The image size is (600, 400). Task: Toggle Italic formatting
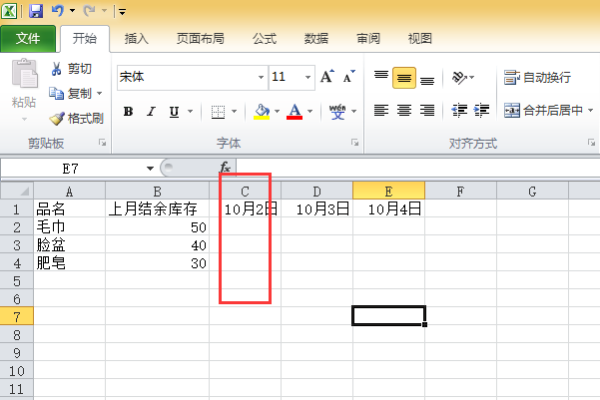(151, 112)
